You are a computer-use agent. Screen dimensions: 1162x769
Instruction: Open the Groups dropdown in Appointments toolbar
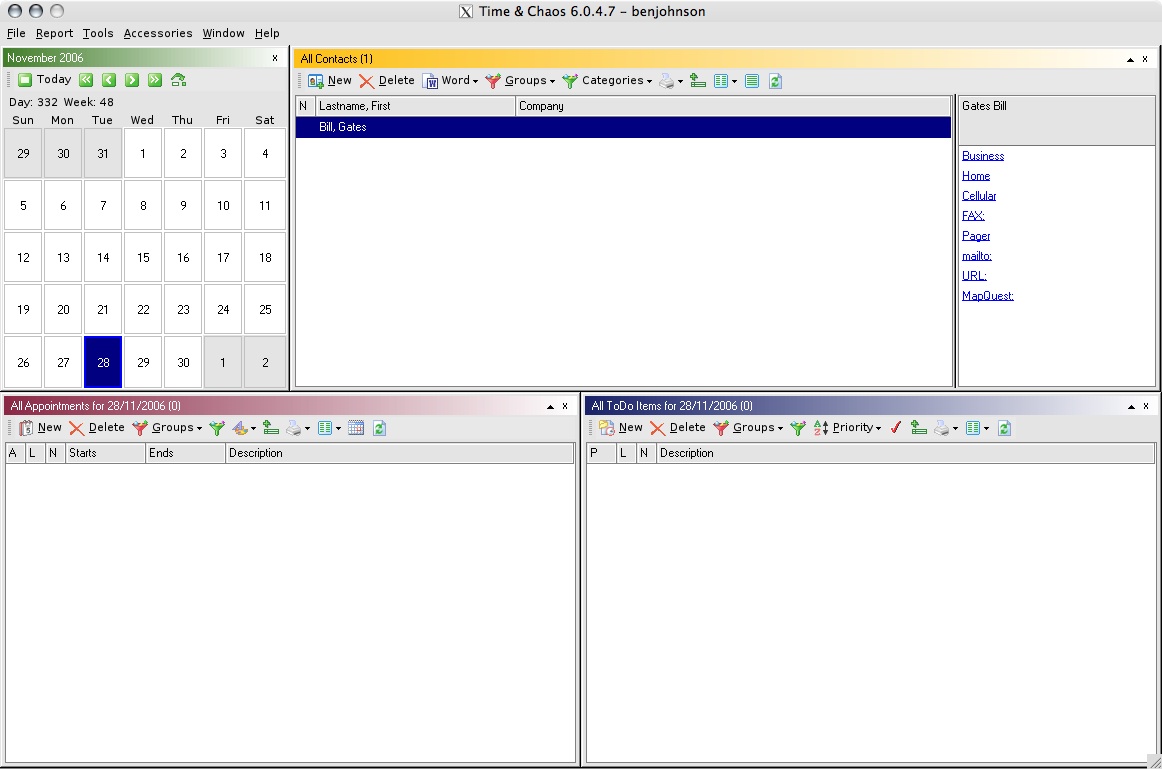coord(172,428)
